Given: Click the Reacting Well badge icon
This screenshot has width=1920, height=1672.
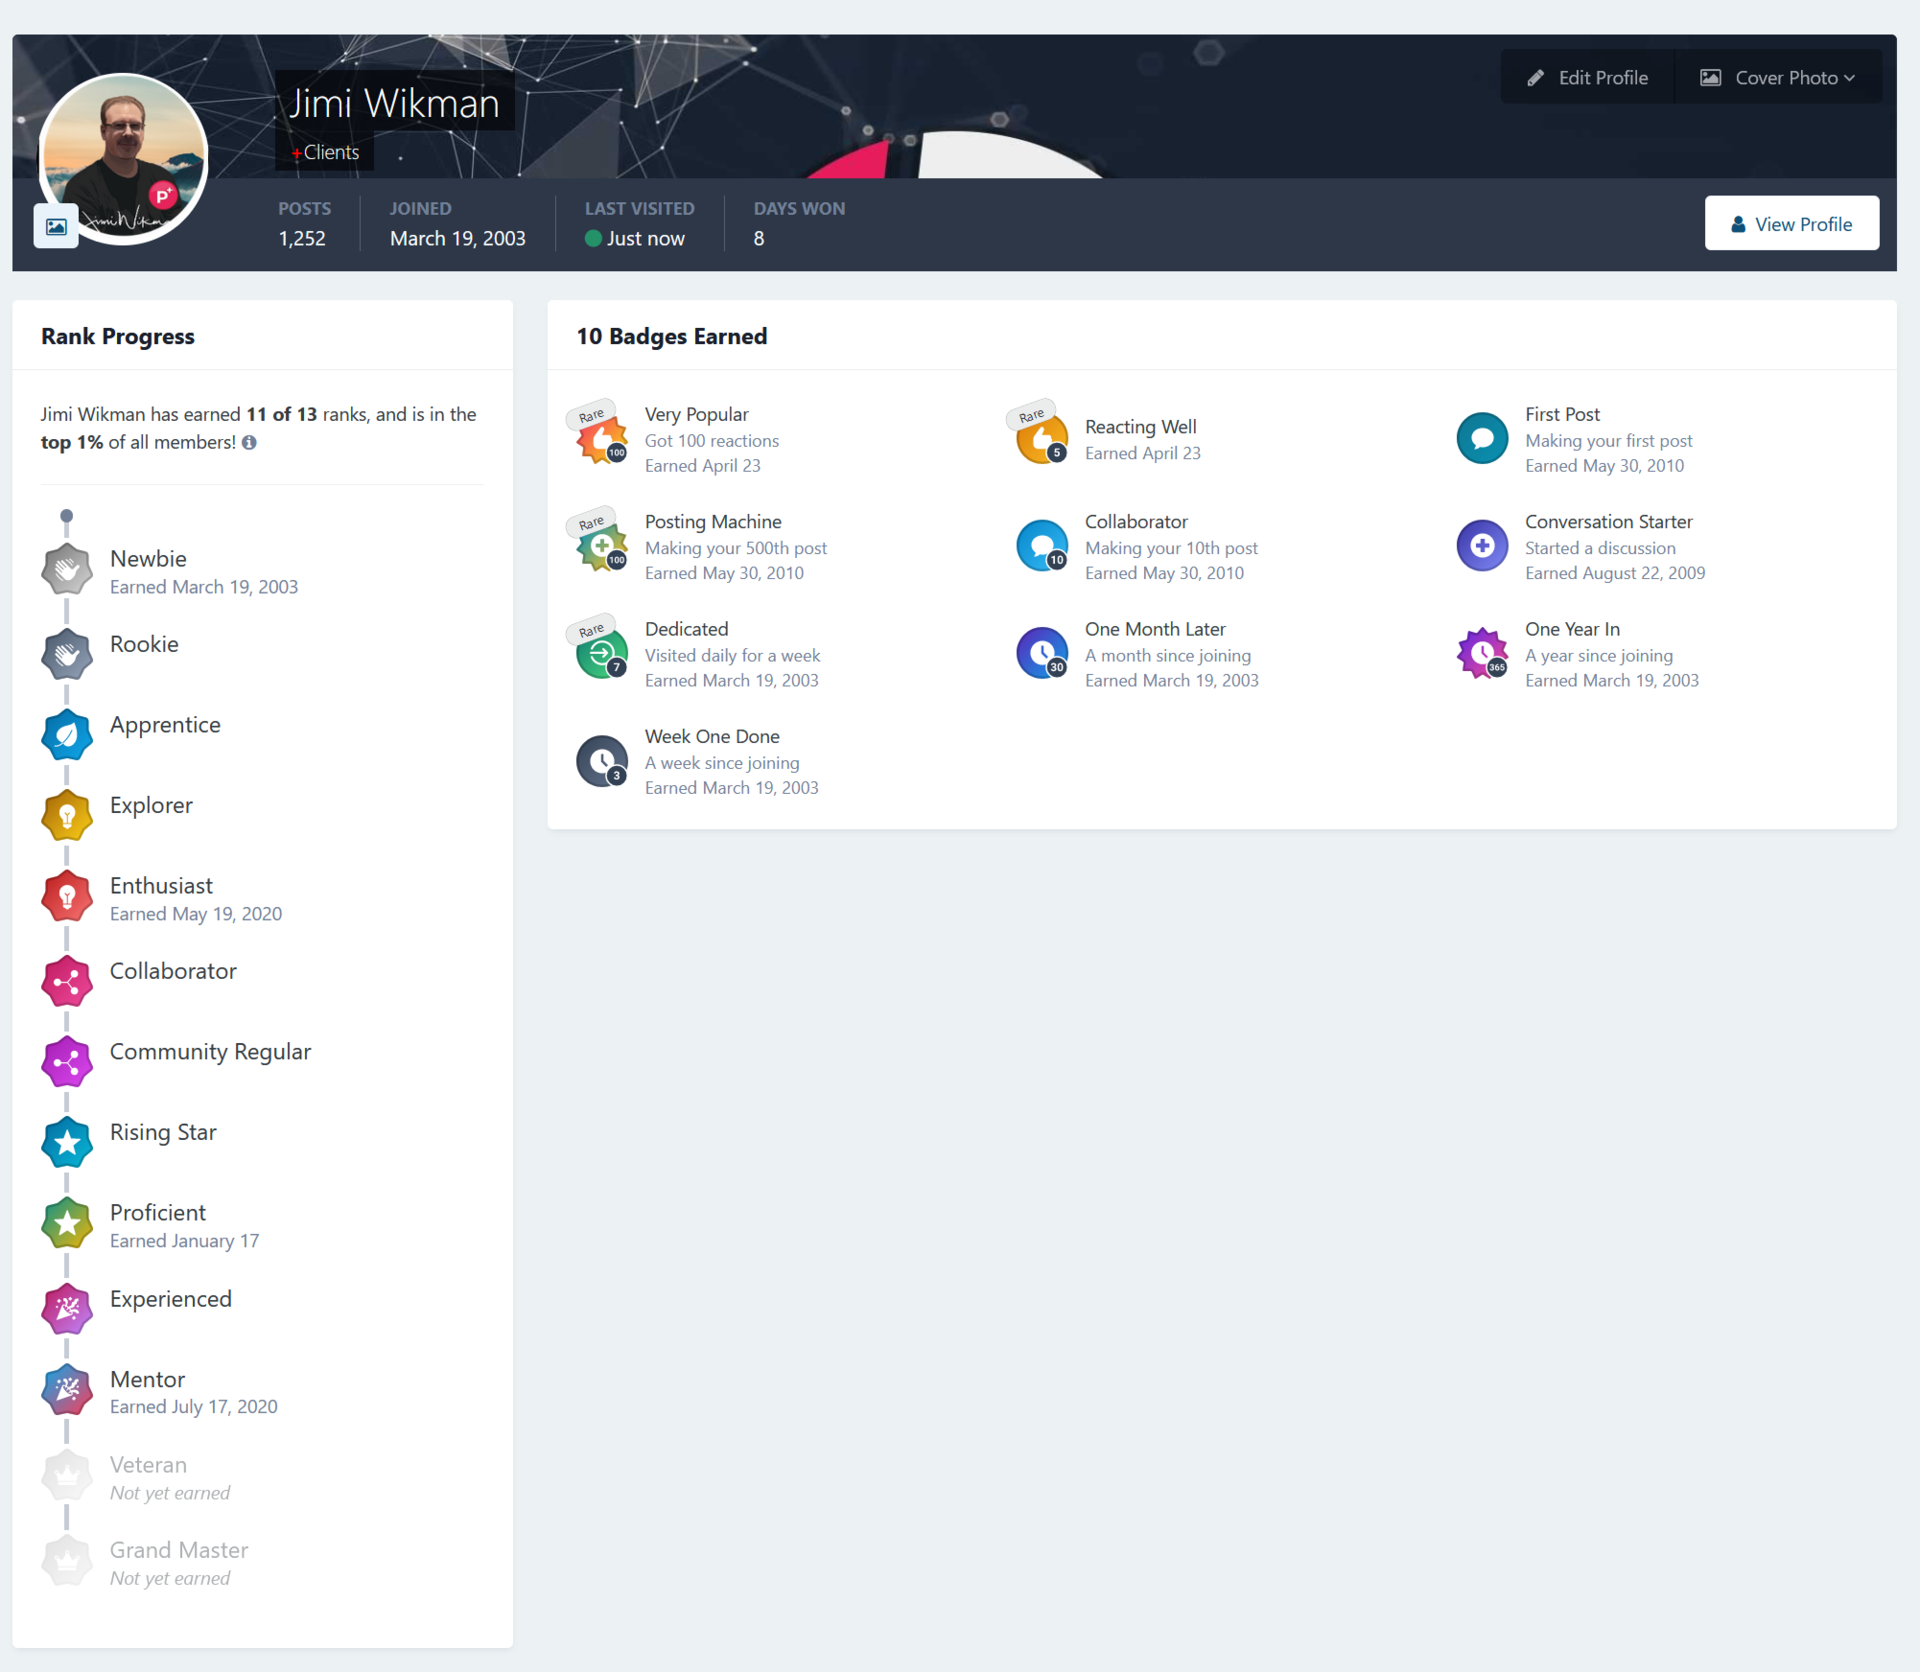Looking at the screenshot, I should [x=1041, y=439].
